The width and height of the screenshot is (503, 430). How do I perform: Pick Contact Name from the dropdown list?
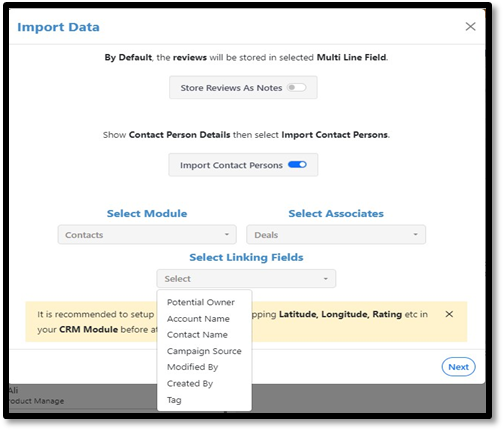(x=197, y=335)
